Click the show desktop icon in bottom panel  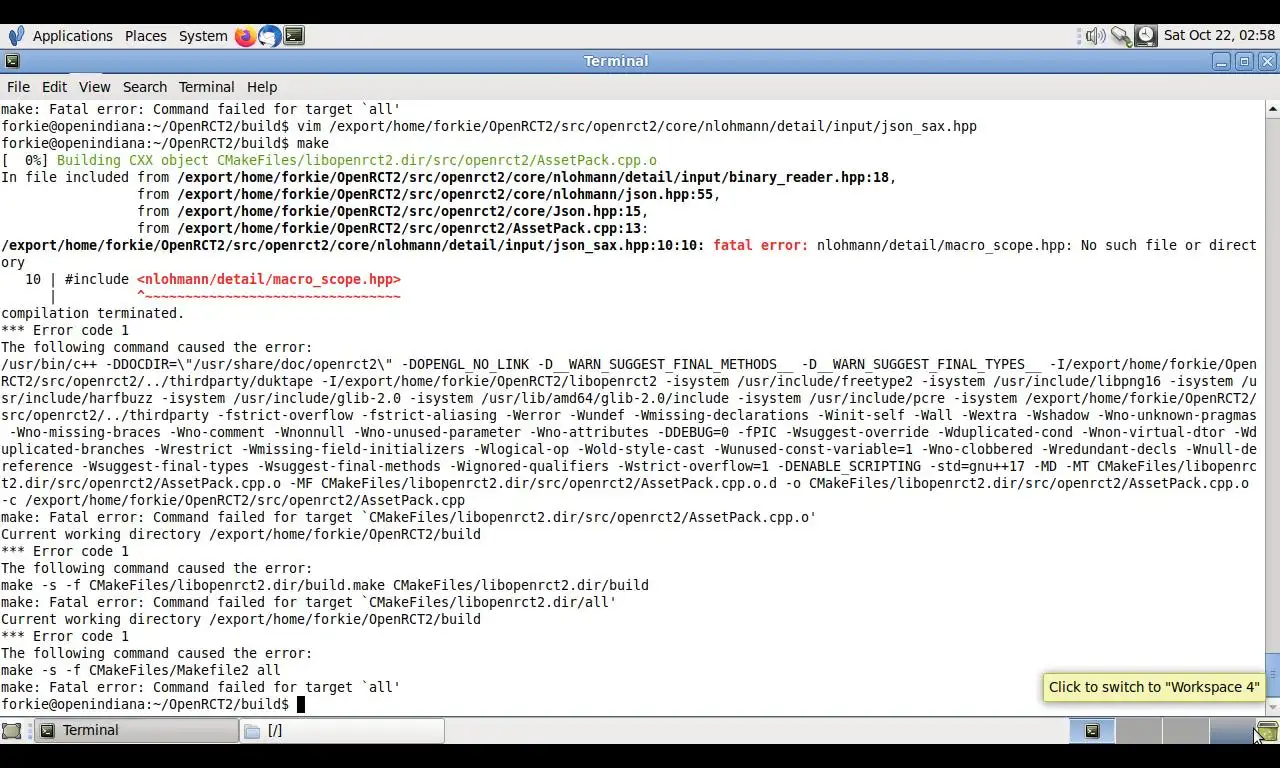[12, 731]
